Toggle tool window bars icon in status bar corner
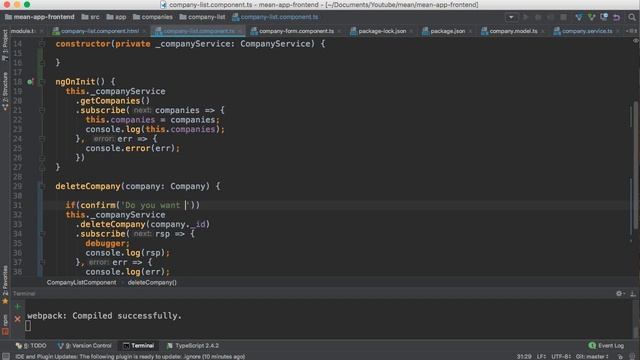 (x=6, y=356)
